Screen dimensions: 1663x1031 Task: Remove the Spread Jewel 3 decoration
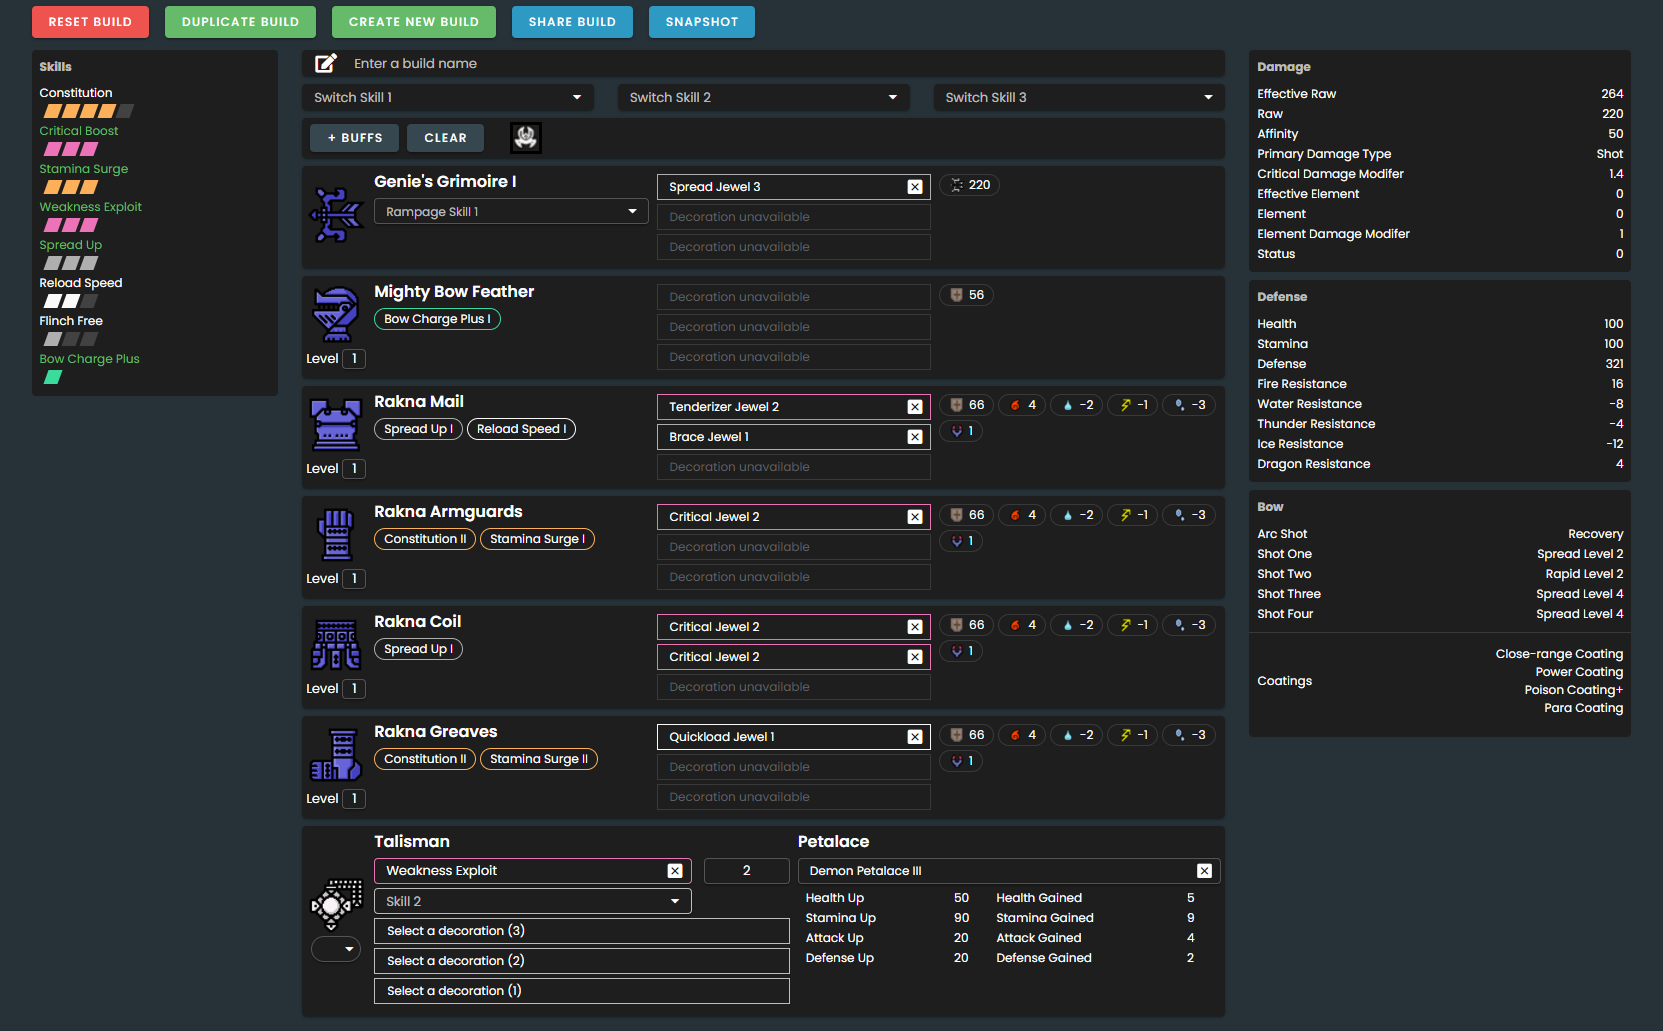(x=914, y=187)
